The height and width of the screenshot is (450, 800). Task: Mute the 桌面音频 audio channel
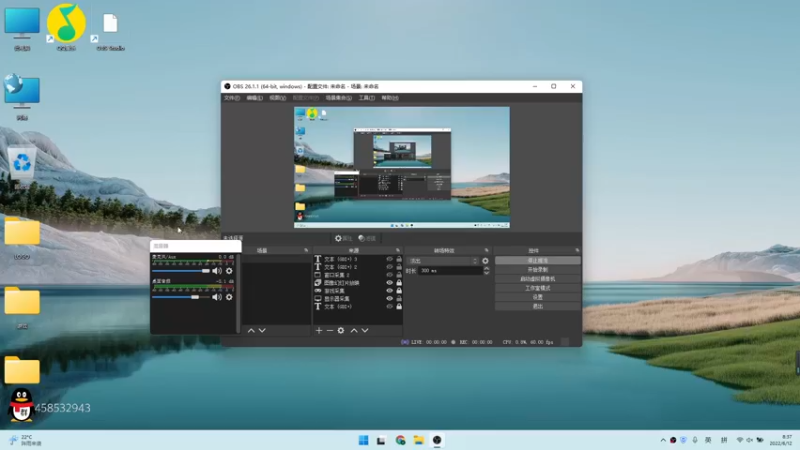[x=217, y=297]
